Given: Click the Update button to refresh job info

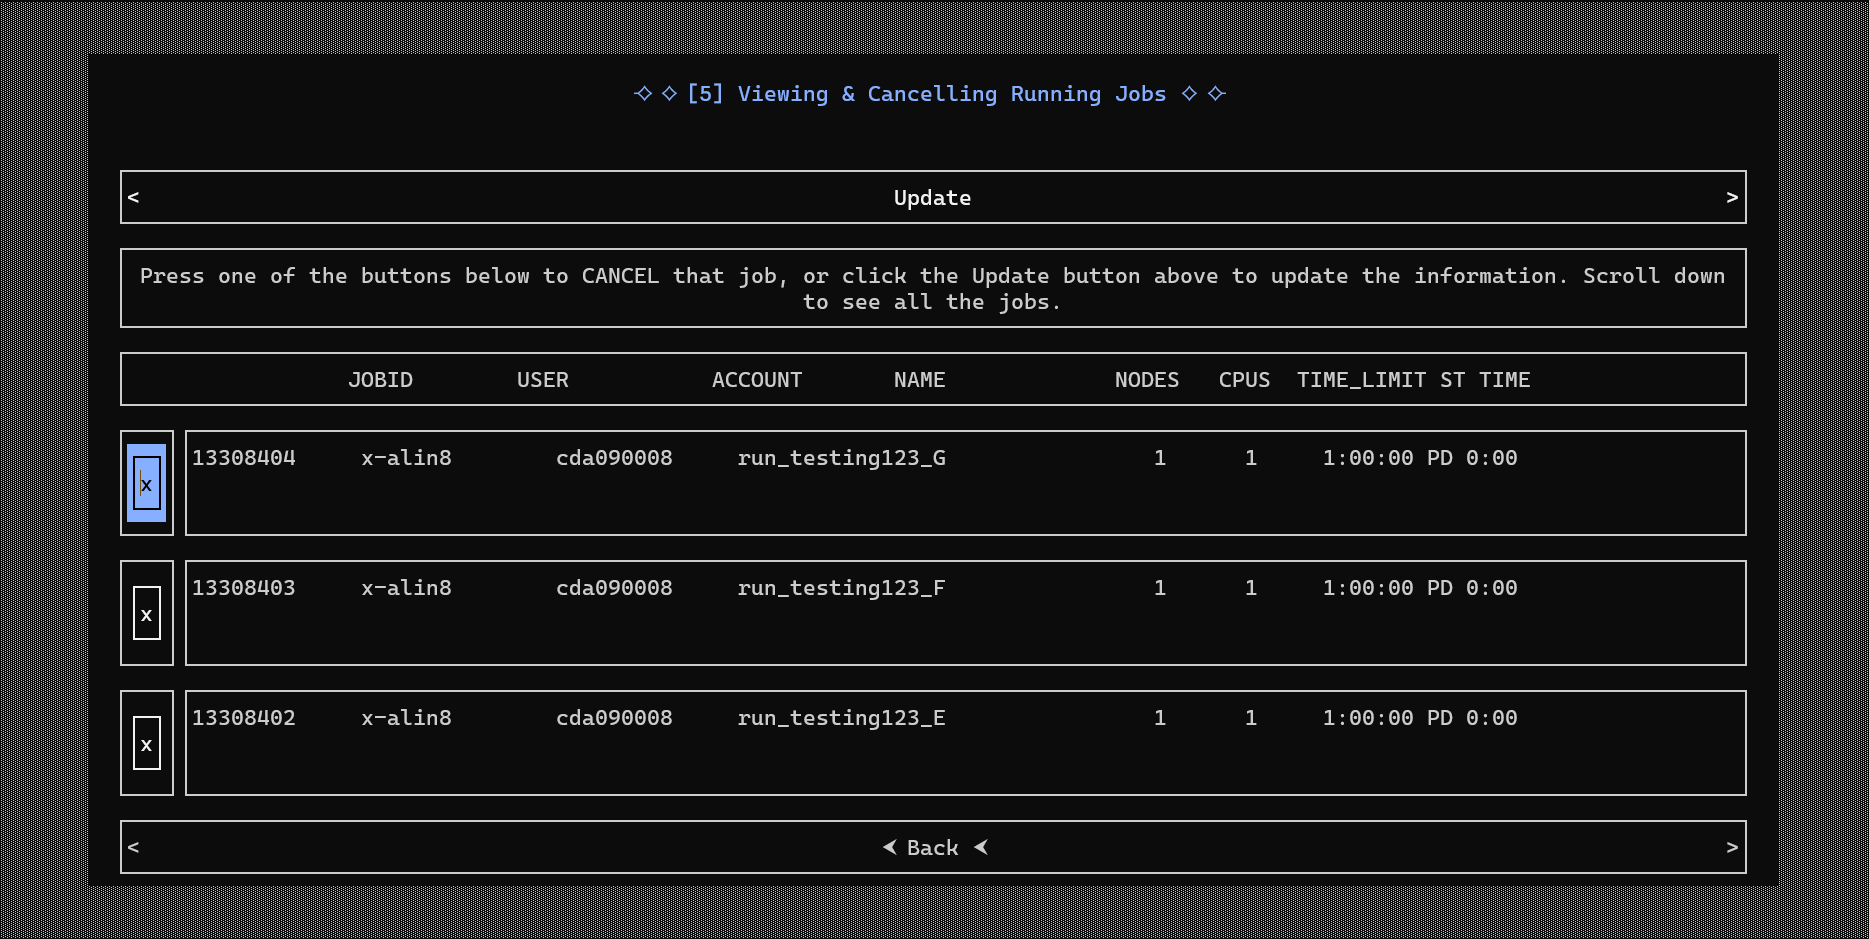Looking at the screenshot, I should (932, 197).
